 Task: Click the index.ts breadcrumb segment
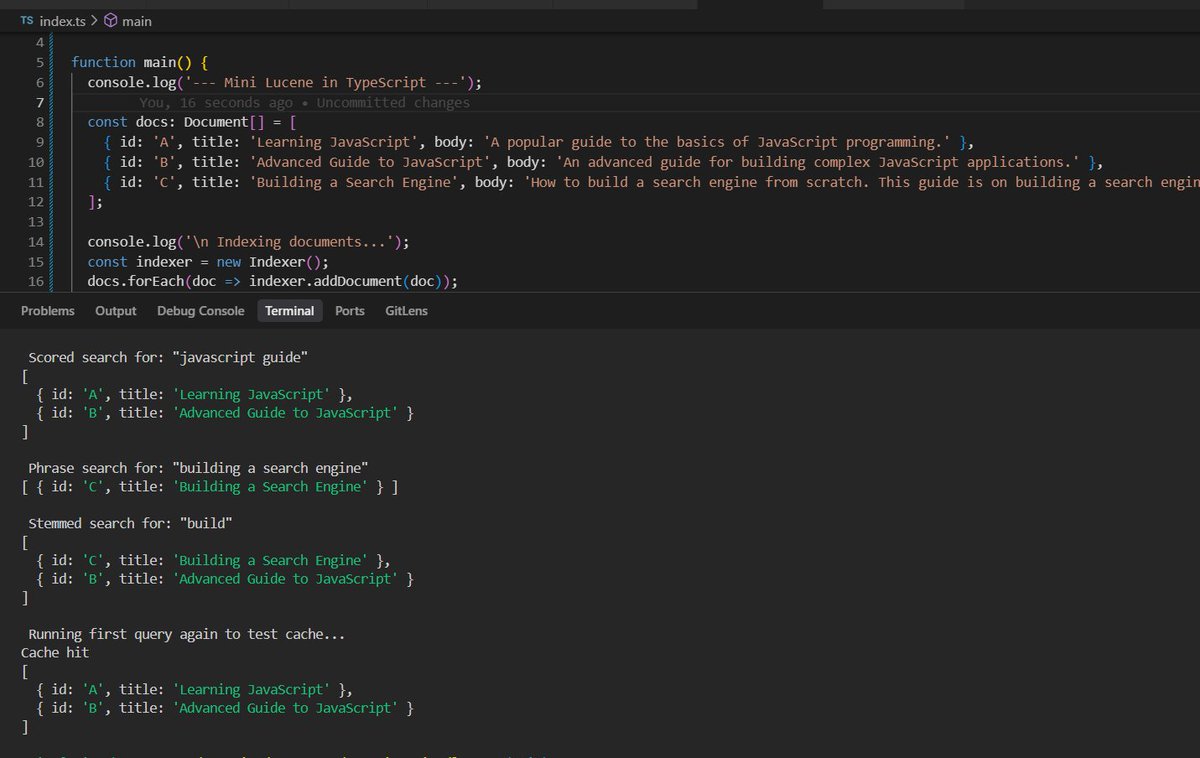61,20
